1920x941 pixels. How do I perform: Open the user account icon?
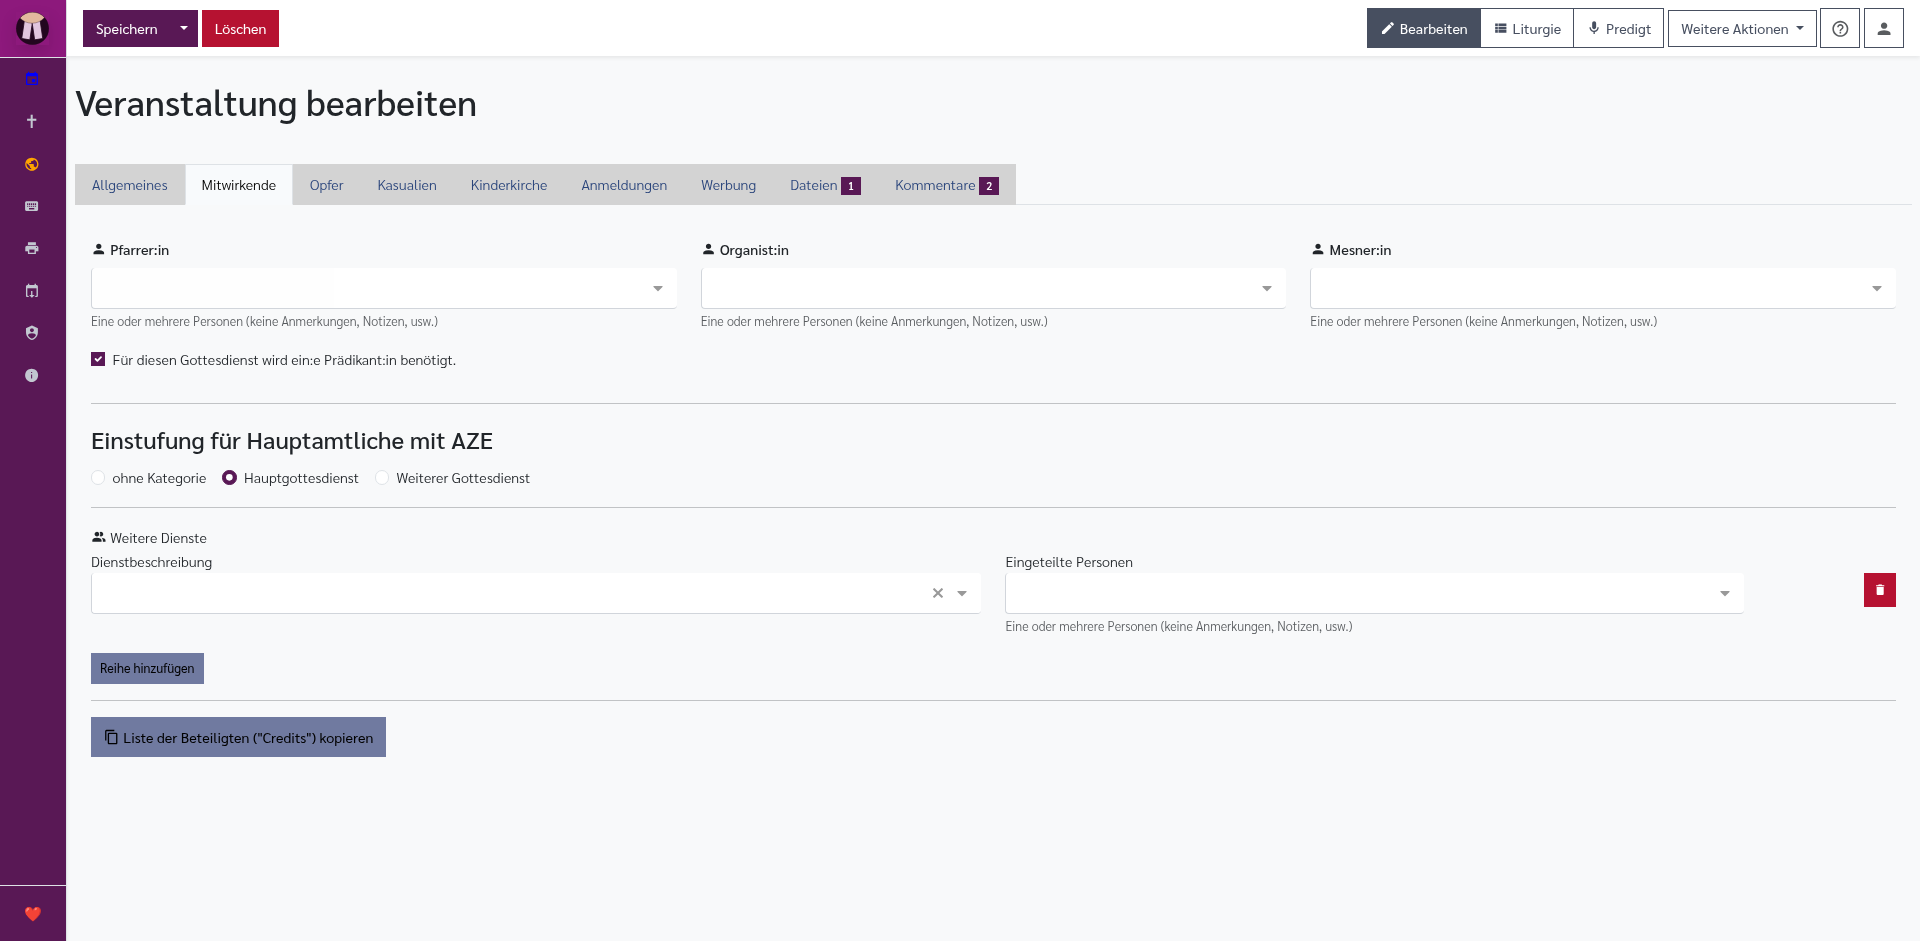pos(1884,28)
